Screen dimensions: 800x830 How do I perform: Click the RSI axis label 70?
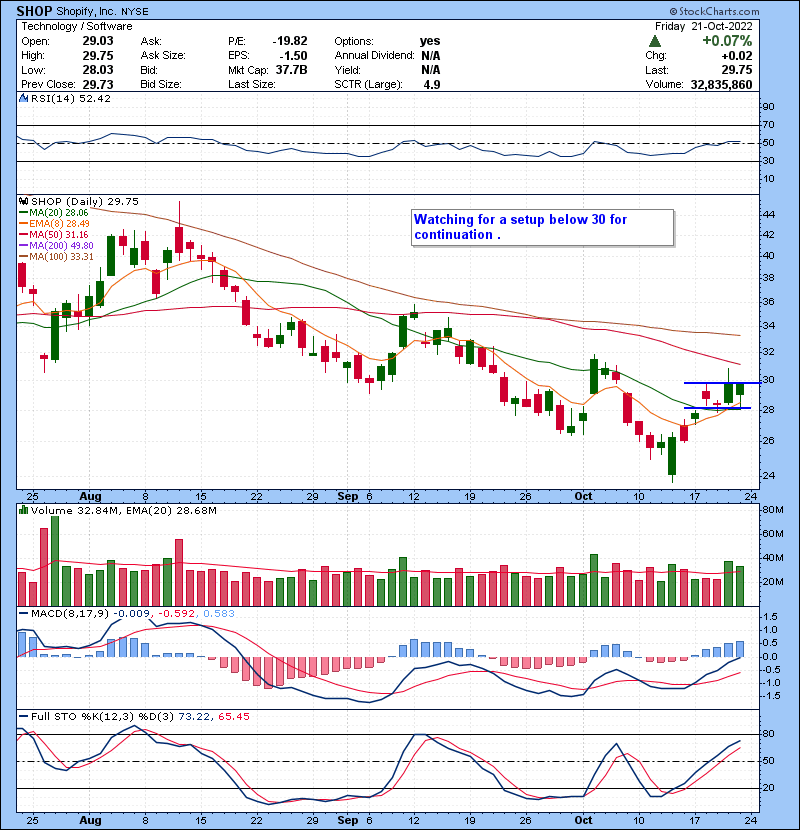click(x=768, y=125)
